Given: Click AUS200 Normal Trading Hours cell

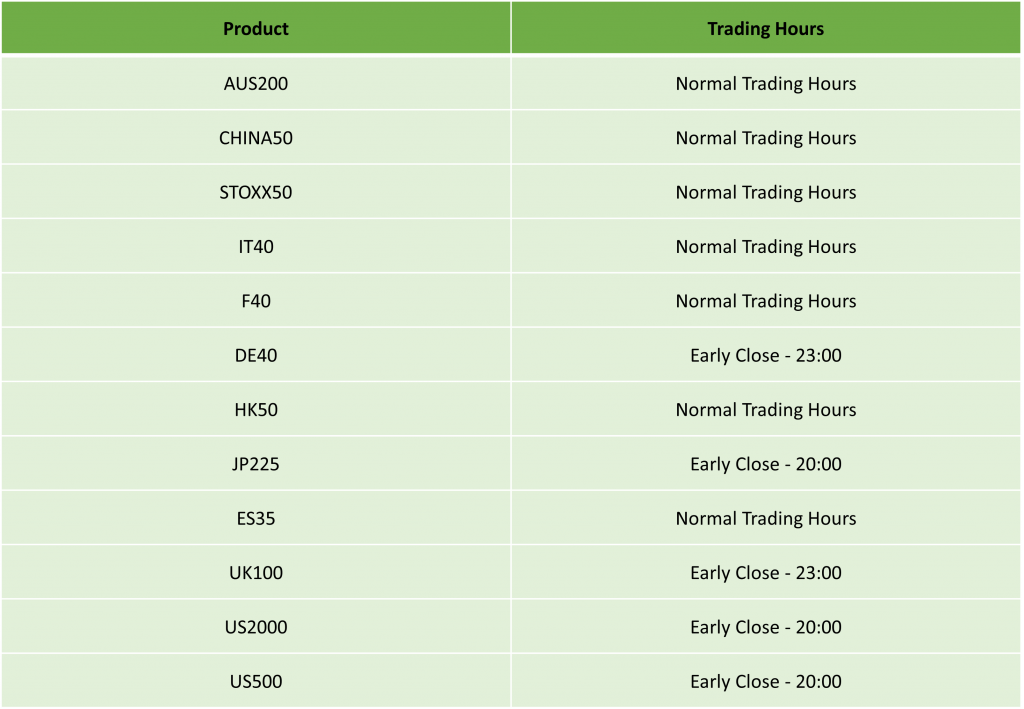Looking at the screenshot, I should (765, 84).
